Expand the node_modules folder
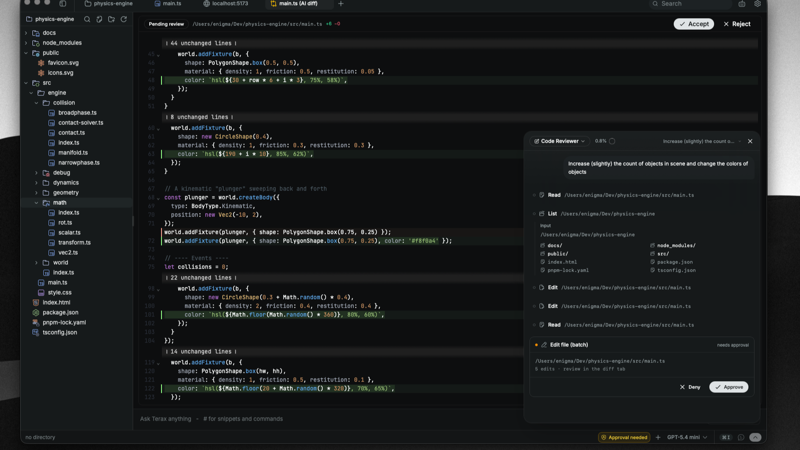800x450 pixels. pyautogui.click(x=26, y=43)
